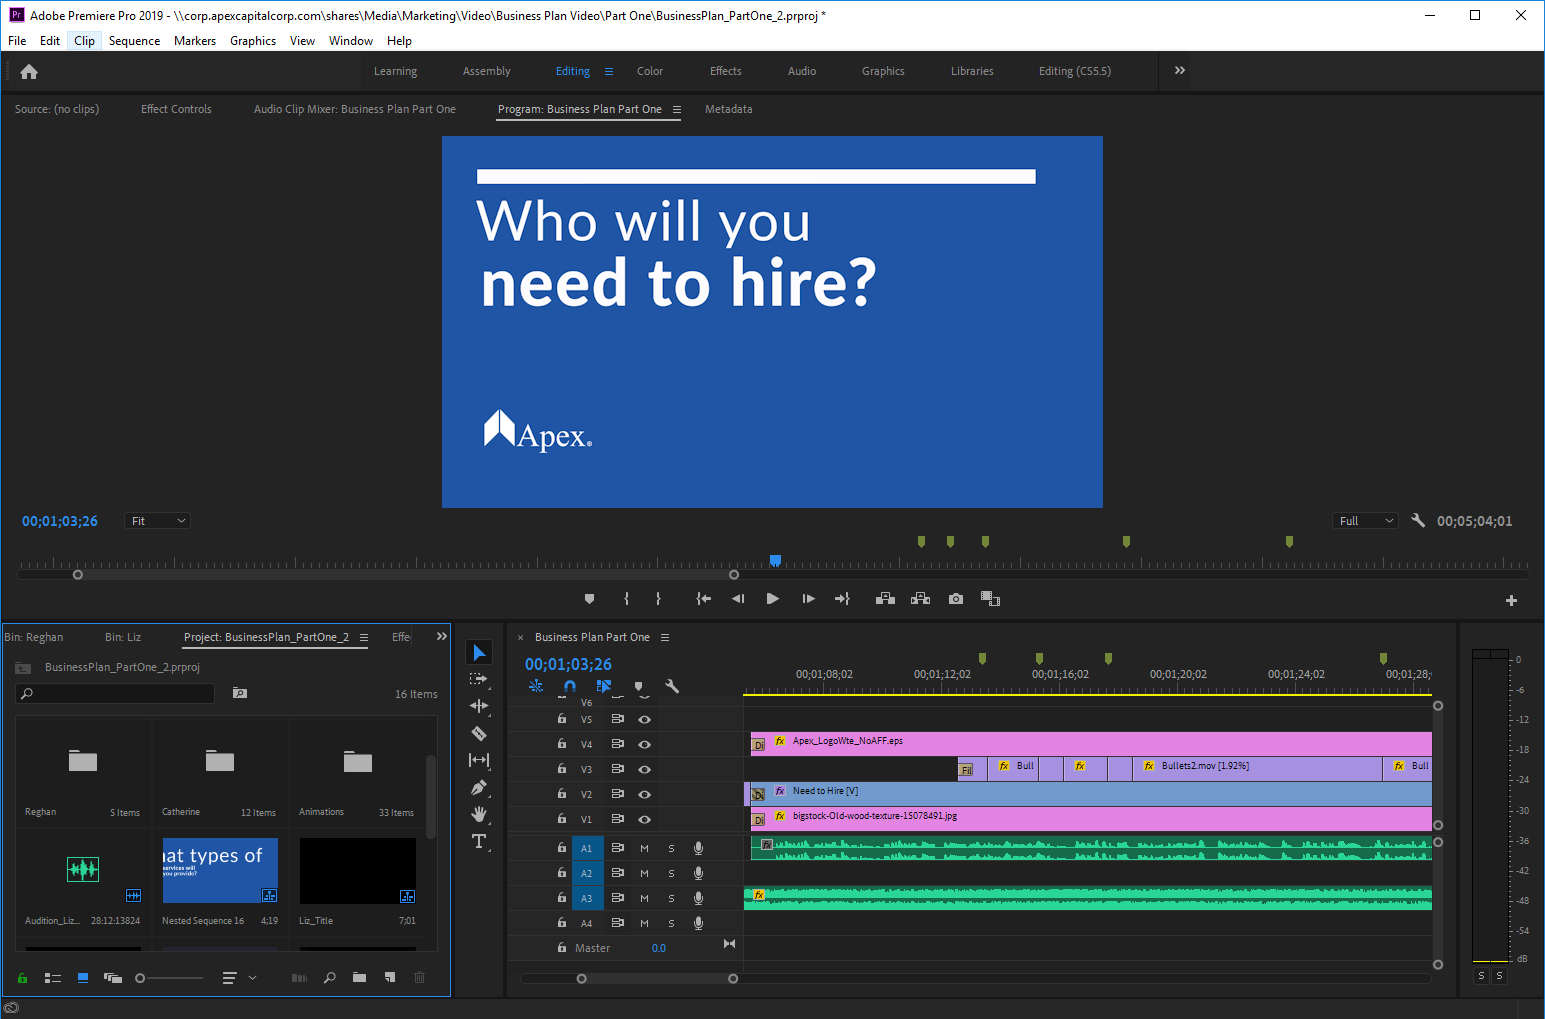This screenshot has width=1545, height=1019.
Task: Select the Track Select Forward tool
Action: click(479, 679)
